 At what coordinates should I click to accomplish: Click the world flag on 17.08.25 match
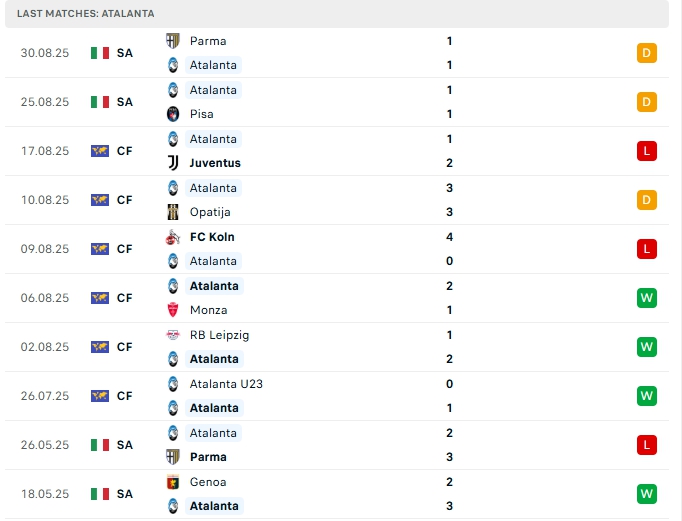(100, 151)
